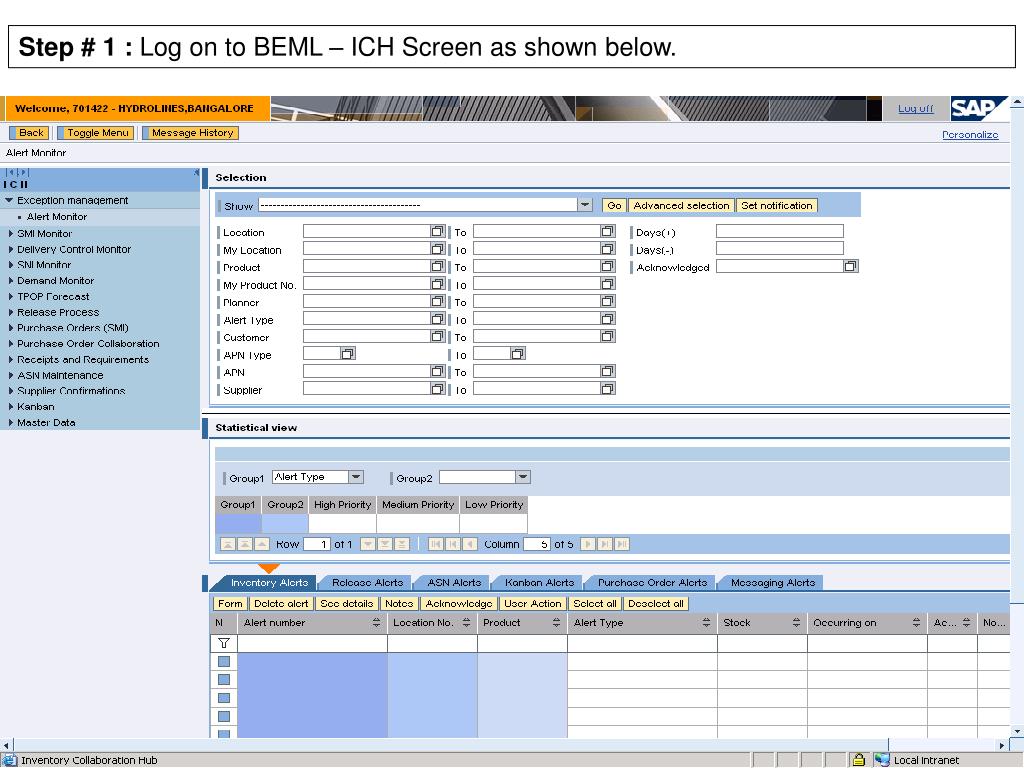Switch to Release Alerts tab

[368, 583]
